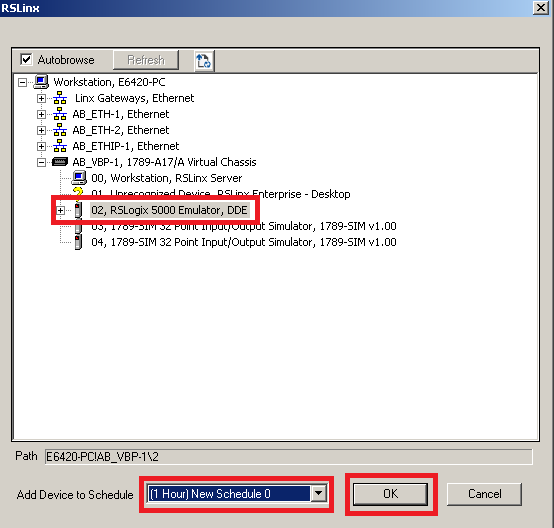Image resolution: width=554 pixels, height=528 pixels.
Task: Select the 01 Unrecognized Device RSLinx Enterprise item
Action: click(220, 194)
